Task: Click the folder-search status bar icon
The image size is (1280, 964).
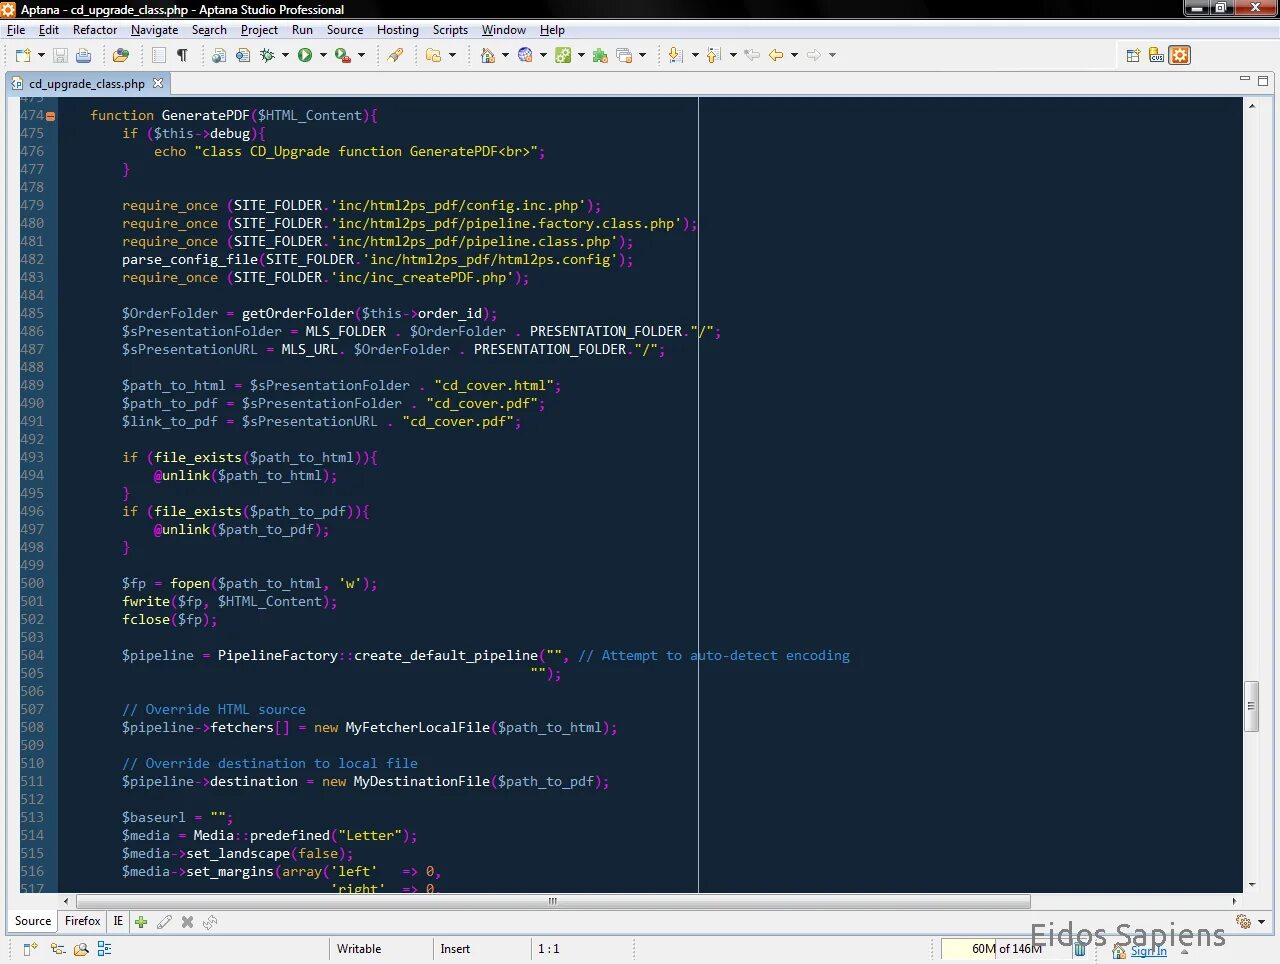Action: coord(81,949)
